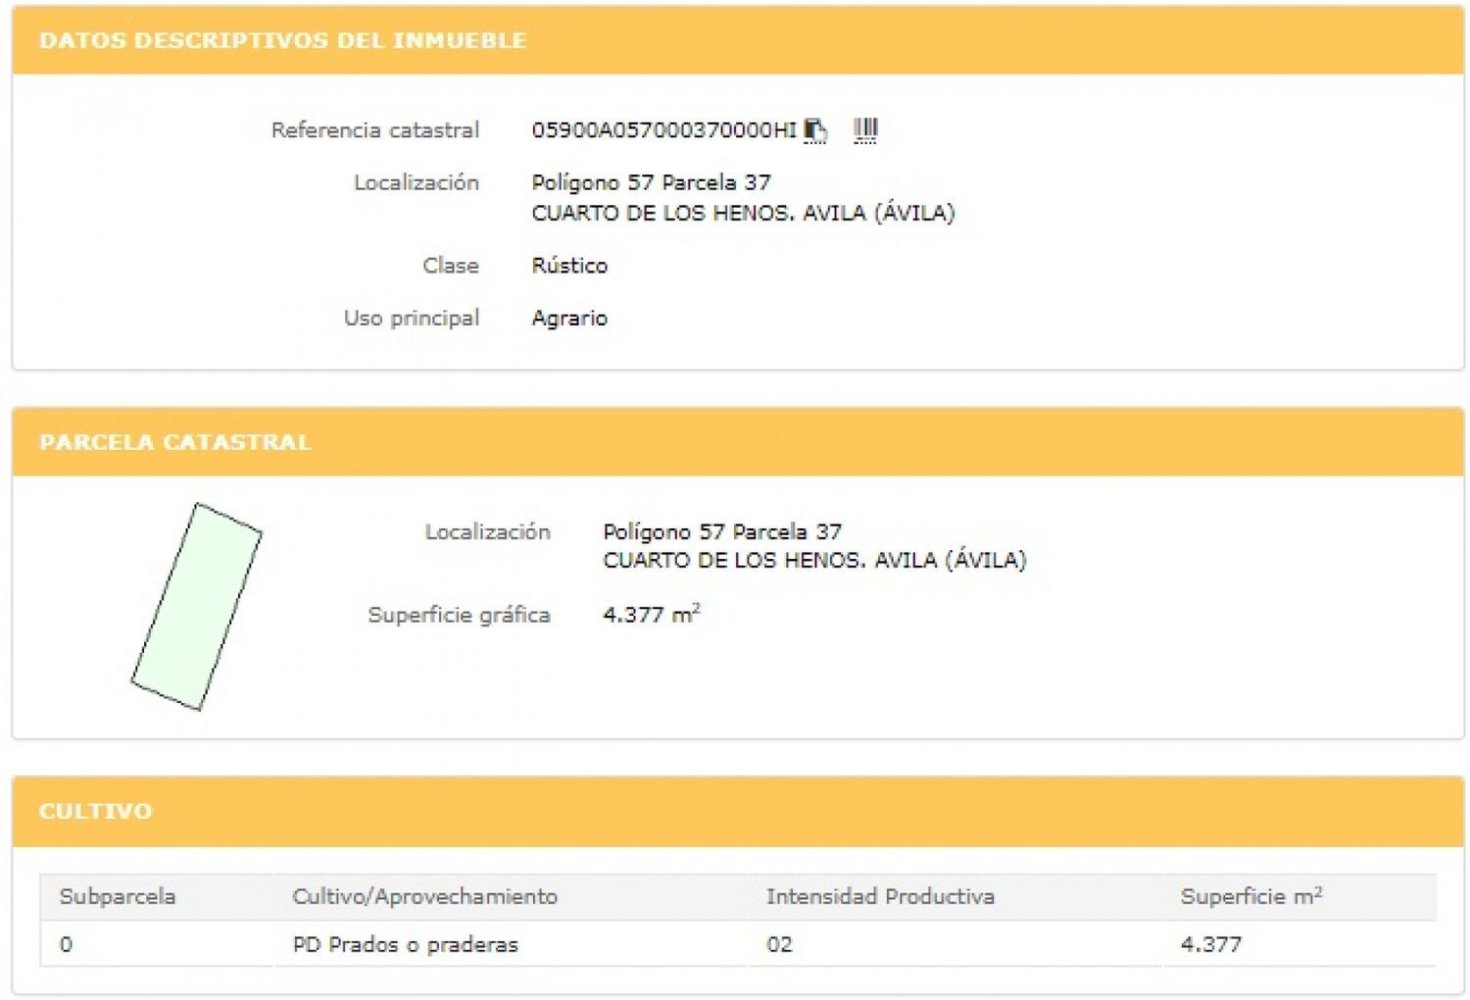This screenshot has width=1470, height=1000.
Task: Click the 'Parcela catastral' section header
Action: [175, 442]
